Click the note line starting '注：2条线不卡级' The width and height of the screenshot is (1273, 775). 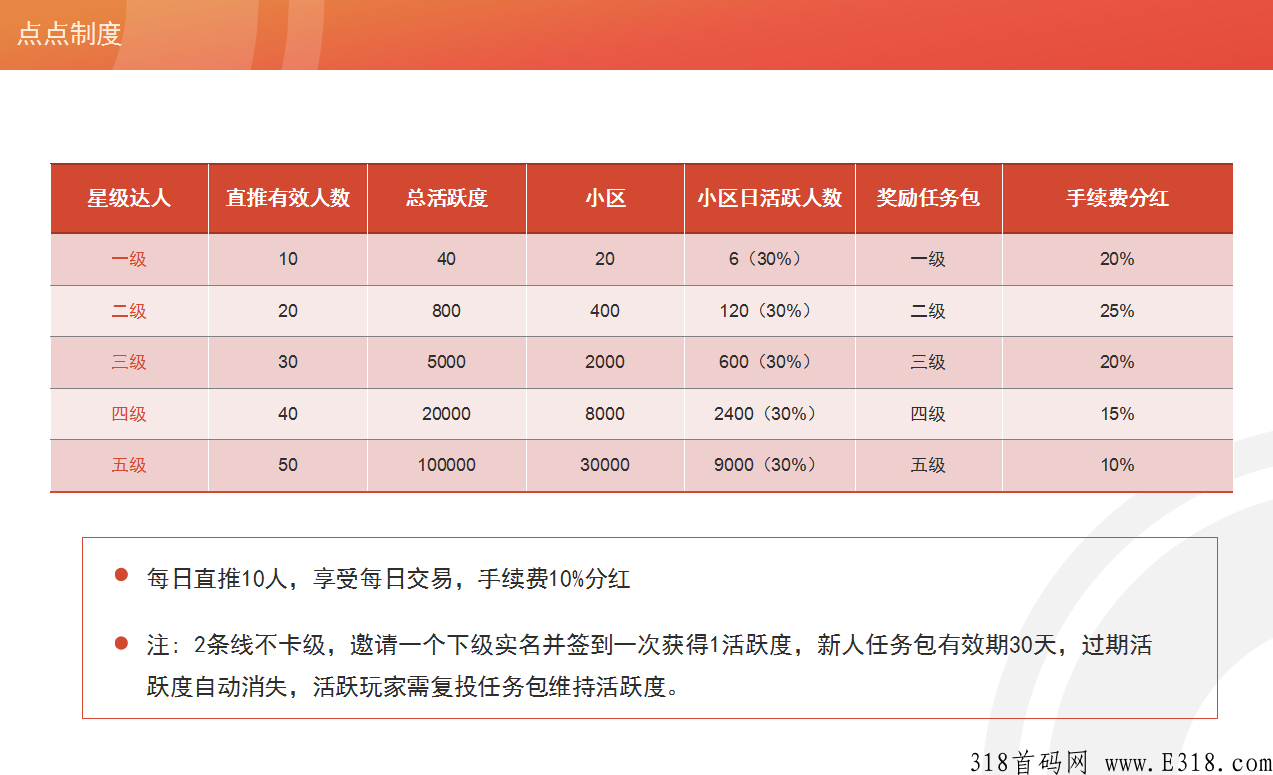[x=649, y=645]
